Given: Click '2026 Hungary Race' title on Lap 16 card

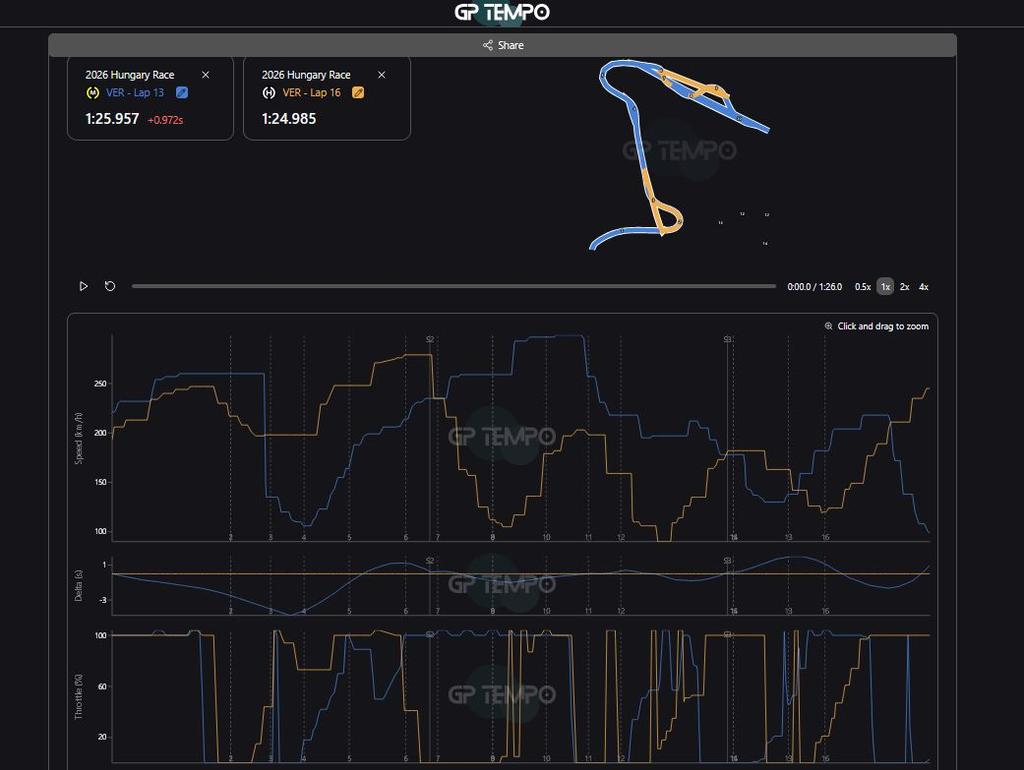Looking at the screenshot, I should (x=306, y=75).
